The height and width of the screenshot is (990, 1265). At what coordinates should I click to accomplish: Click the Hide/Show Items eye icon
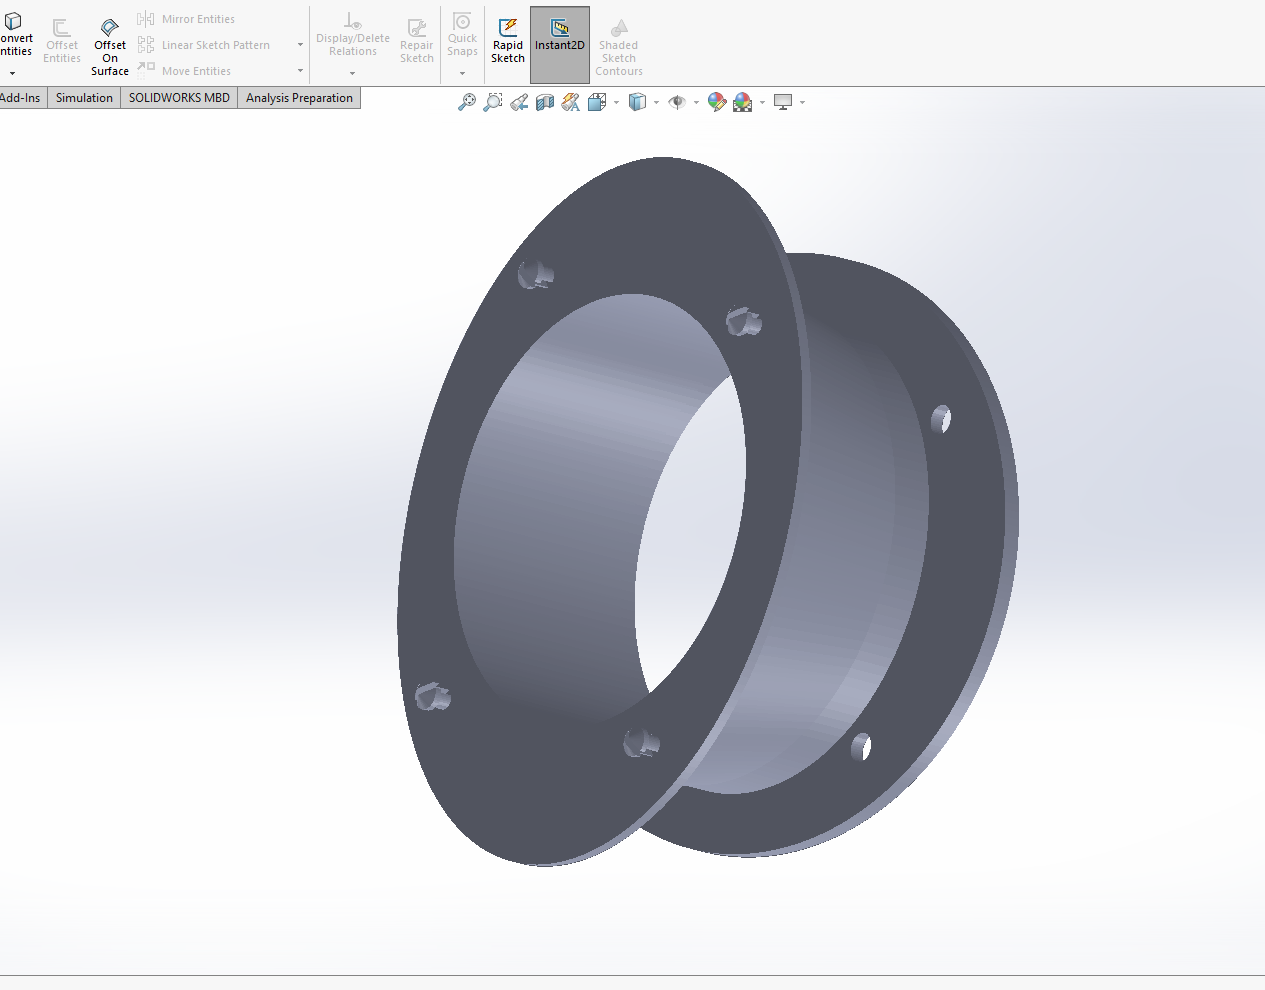pos(677,102)
